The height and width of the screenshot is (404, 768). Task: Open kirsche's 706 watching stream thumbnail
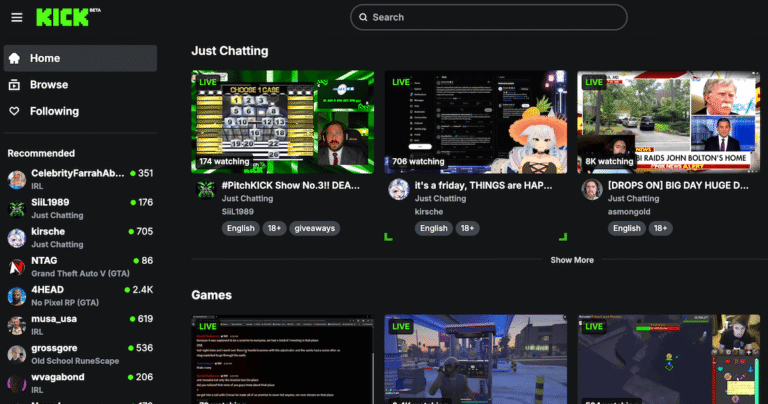click(476, 122)
